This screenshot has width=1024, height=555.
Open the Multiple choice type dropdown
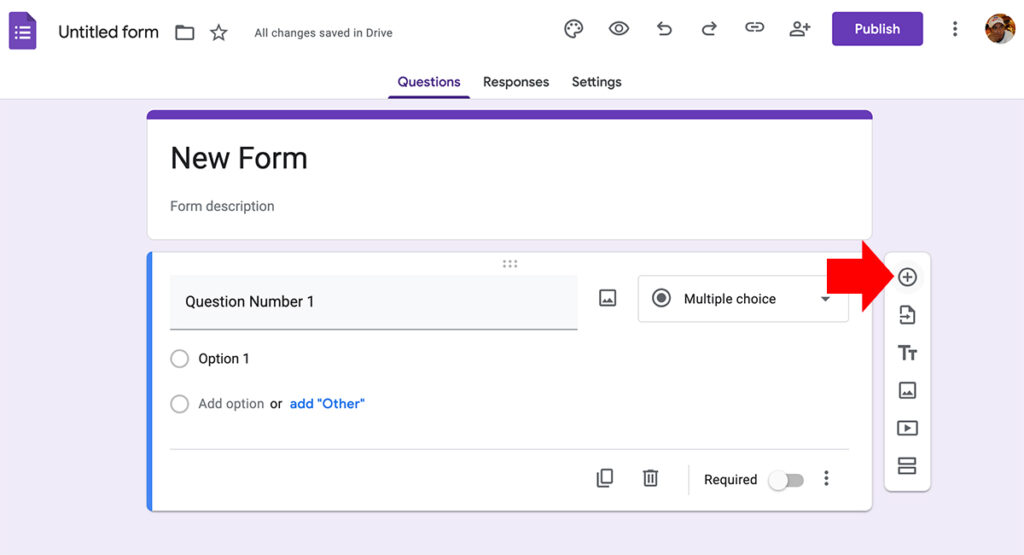[x=743, y=298]
